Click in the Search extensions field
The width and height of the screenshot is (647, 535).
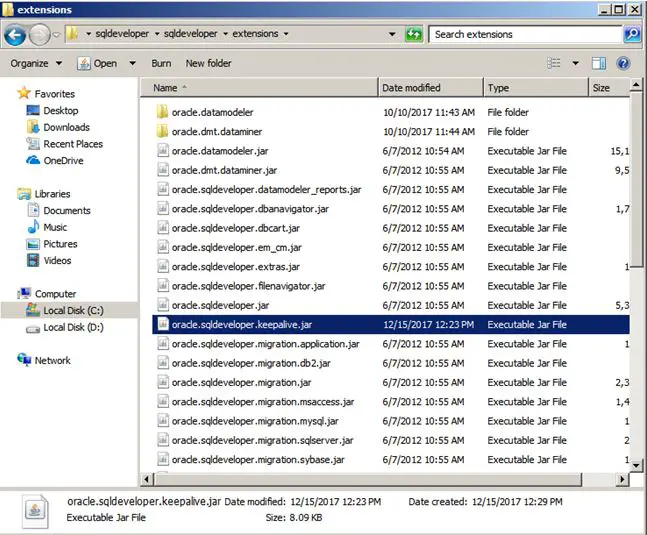point(526,34)
